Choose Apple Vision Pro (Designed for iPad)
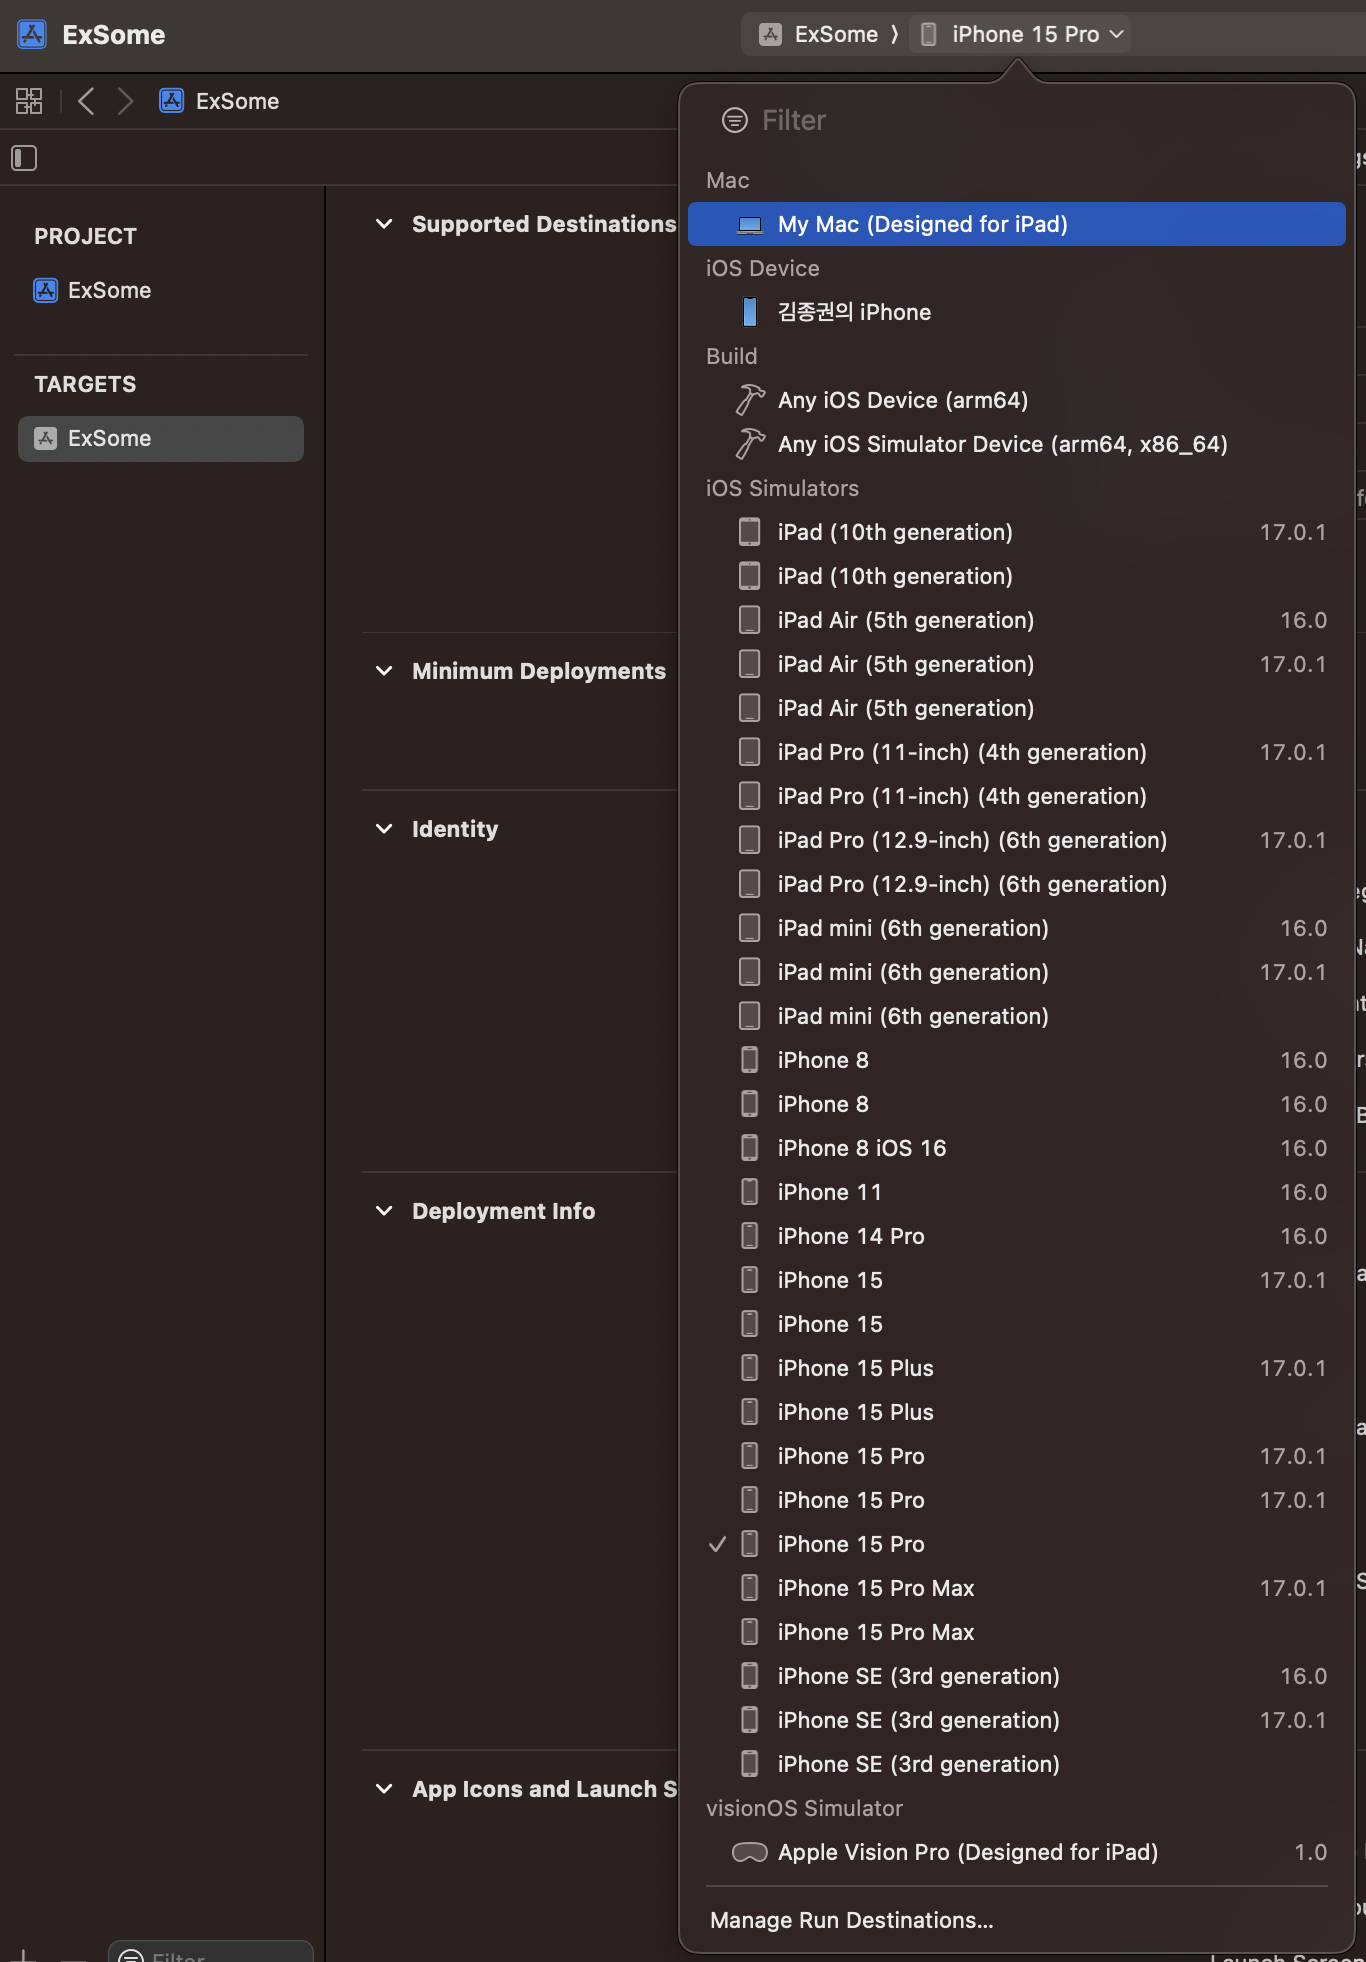This screenshot has height=1962, width=1366. (1017, 1852)
